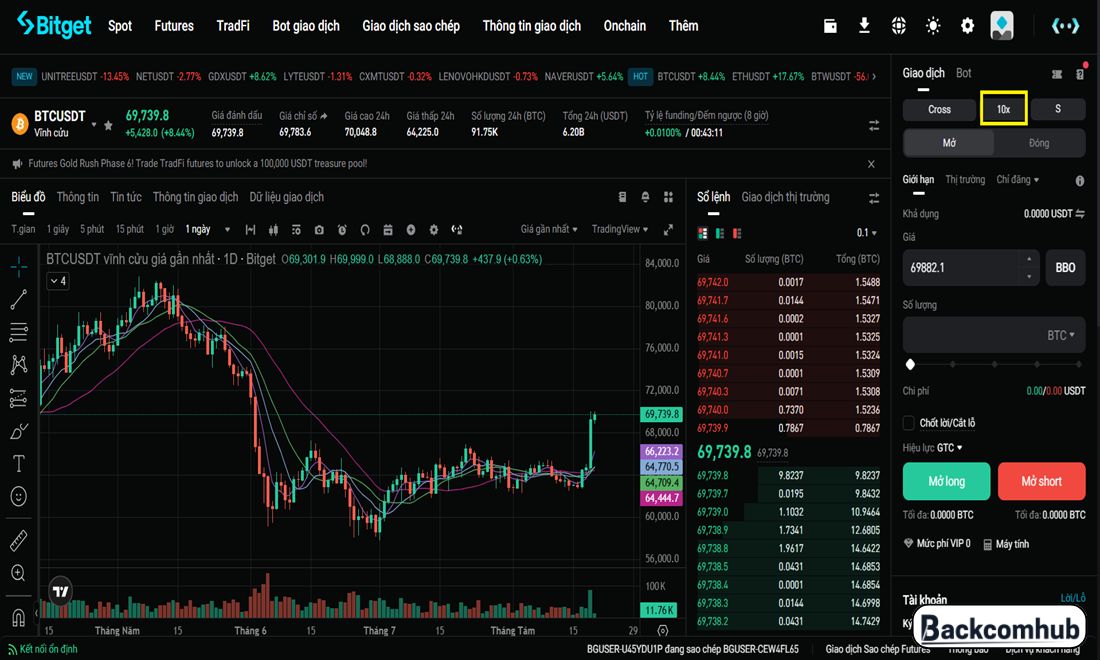Viewport: 1100px width, 660px height.
Task: Open the BTCUSDT pair selector dropdown
Action: pos(94,125)
